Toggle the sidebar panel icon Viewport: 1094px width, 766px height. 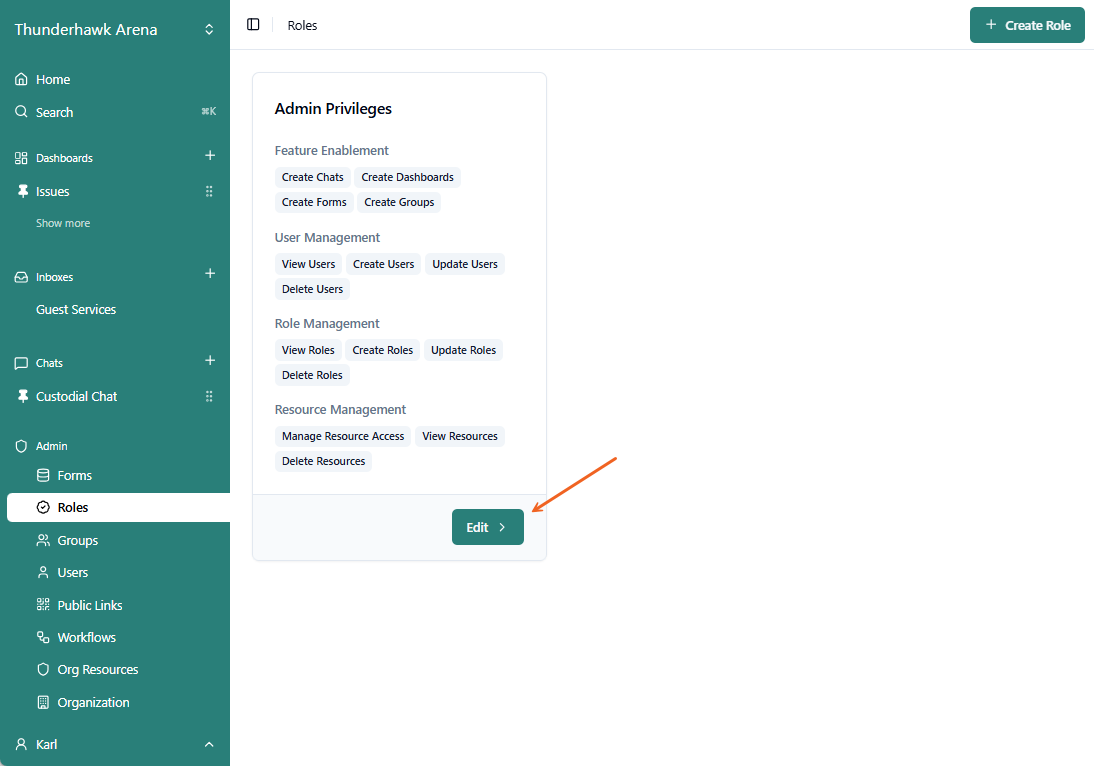(253, 25)
